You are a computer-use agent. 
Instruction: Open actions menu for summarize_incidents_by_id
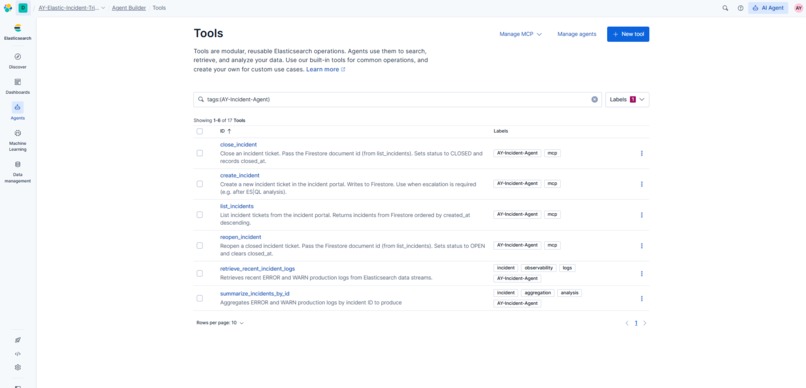642,298
